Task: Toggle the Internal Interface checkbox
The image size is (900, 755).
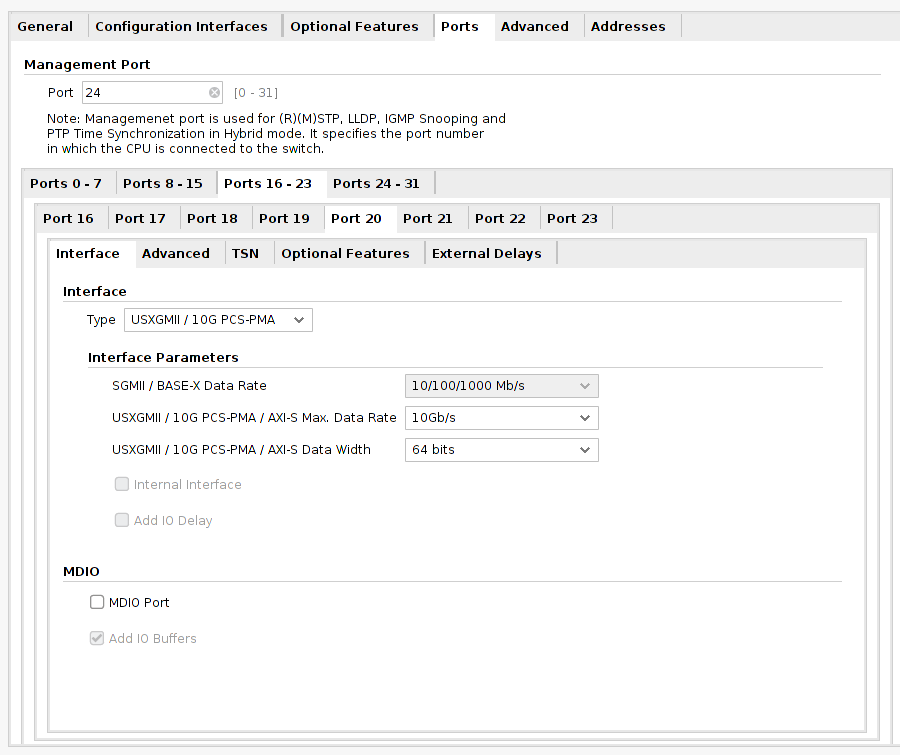Action: (122, 484)
